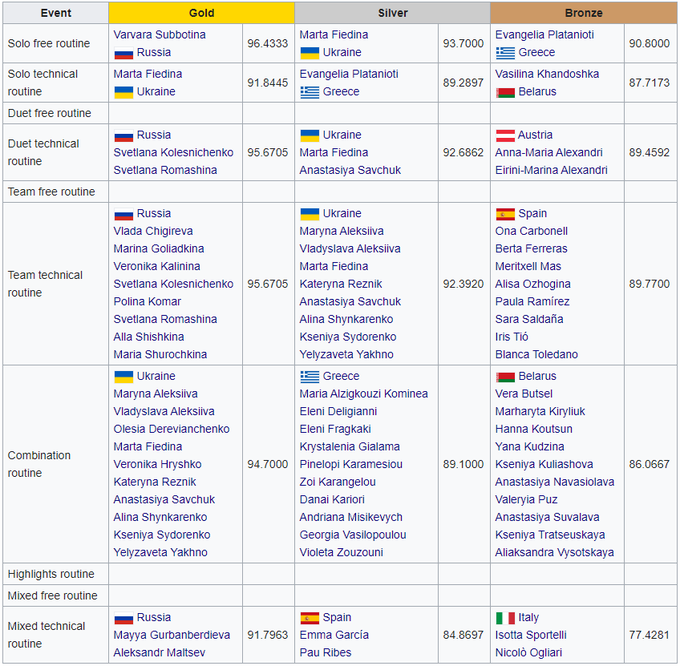
Task: Click Belarus flag above Vera Butsel
Action: tap(505, 377)
